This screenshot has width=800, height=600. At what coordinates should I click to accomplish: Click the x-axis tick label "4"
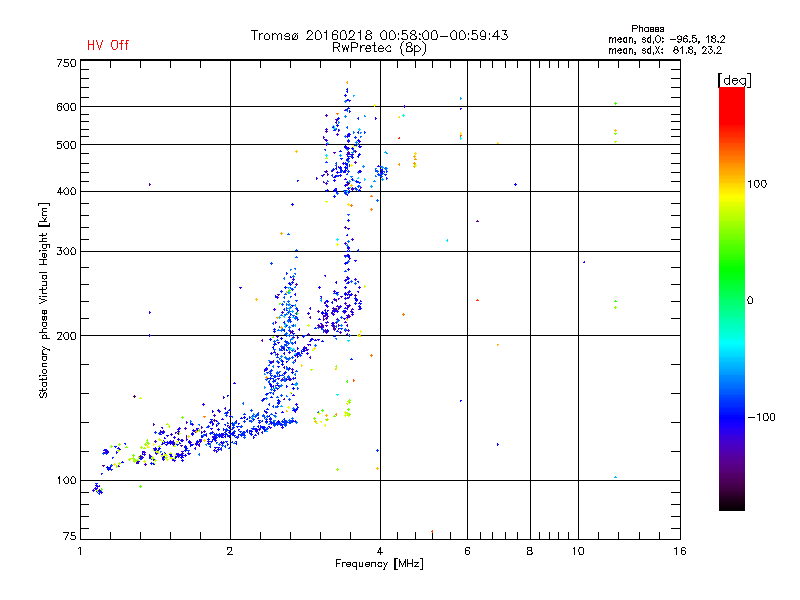point(380,551)
